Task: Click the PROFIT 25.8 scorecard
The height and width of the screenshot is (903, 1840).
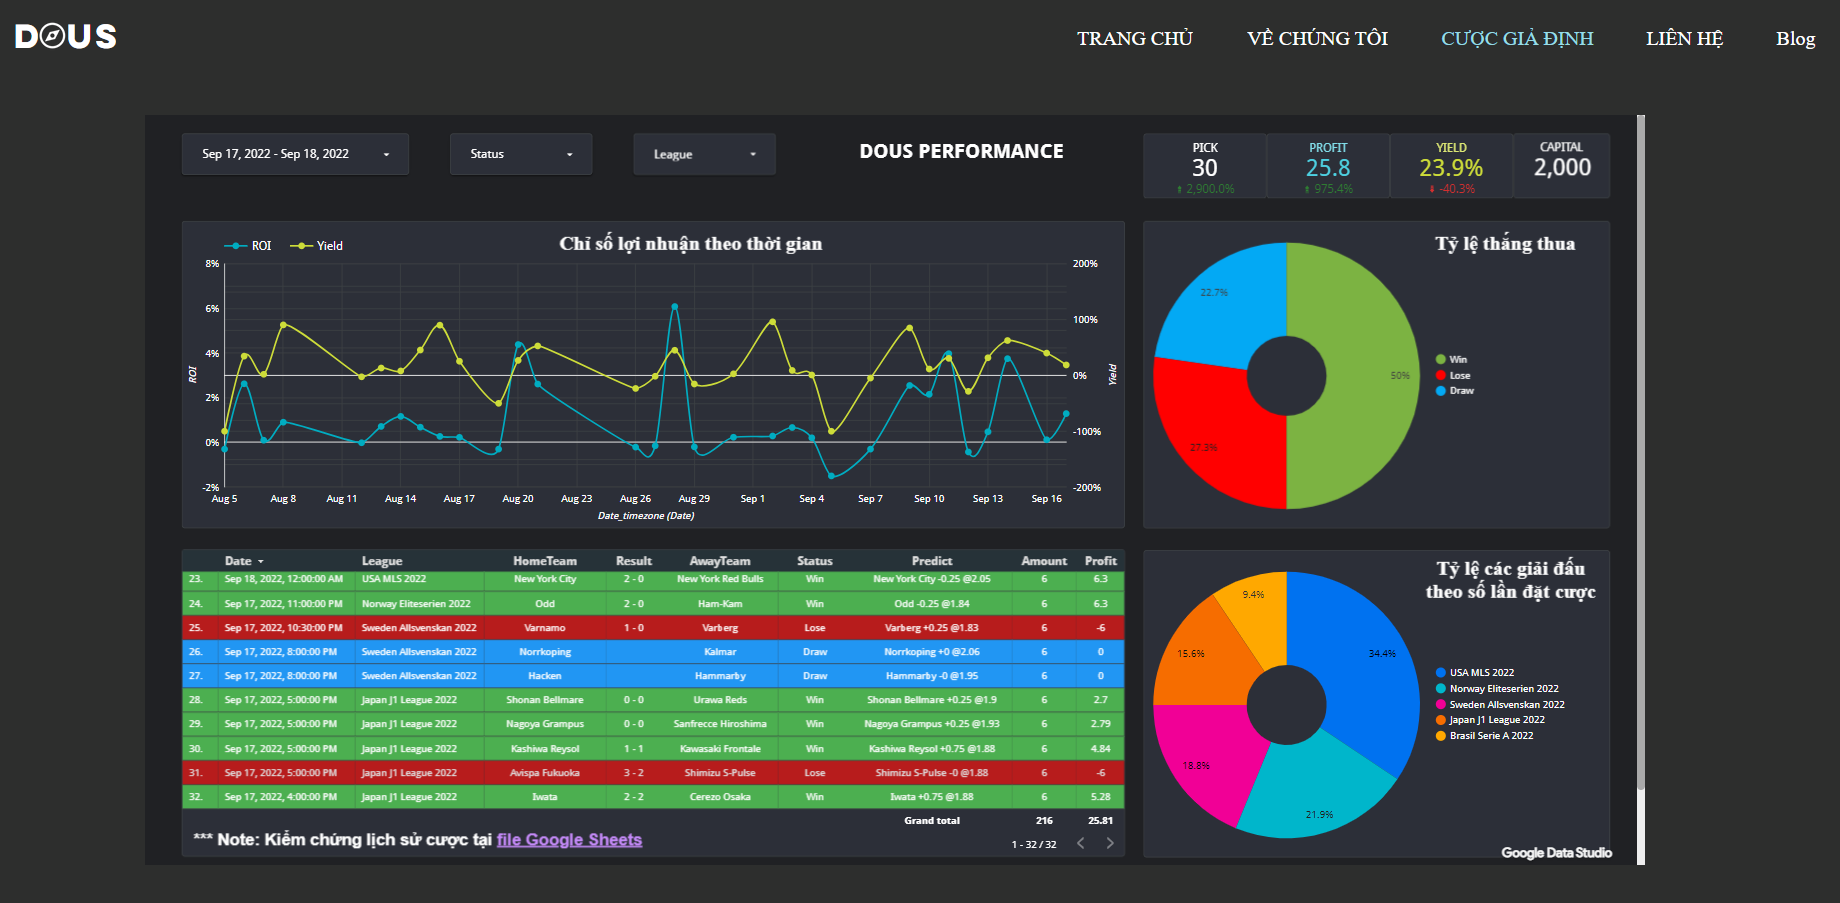Action: coord(1328,166)
